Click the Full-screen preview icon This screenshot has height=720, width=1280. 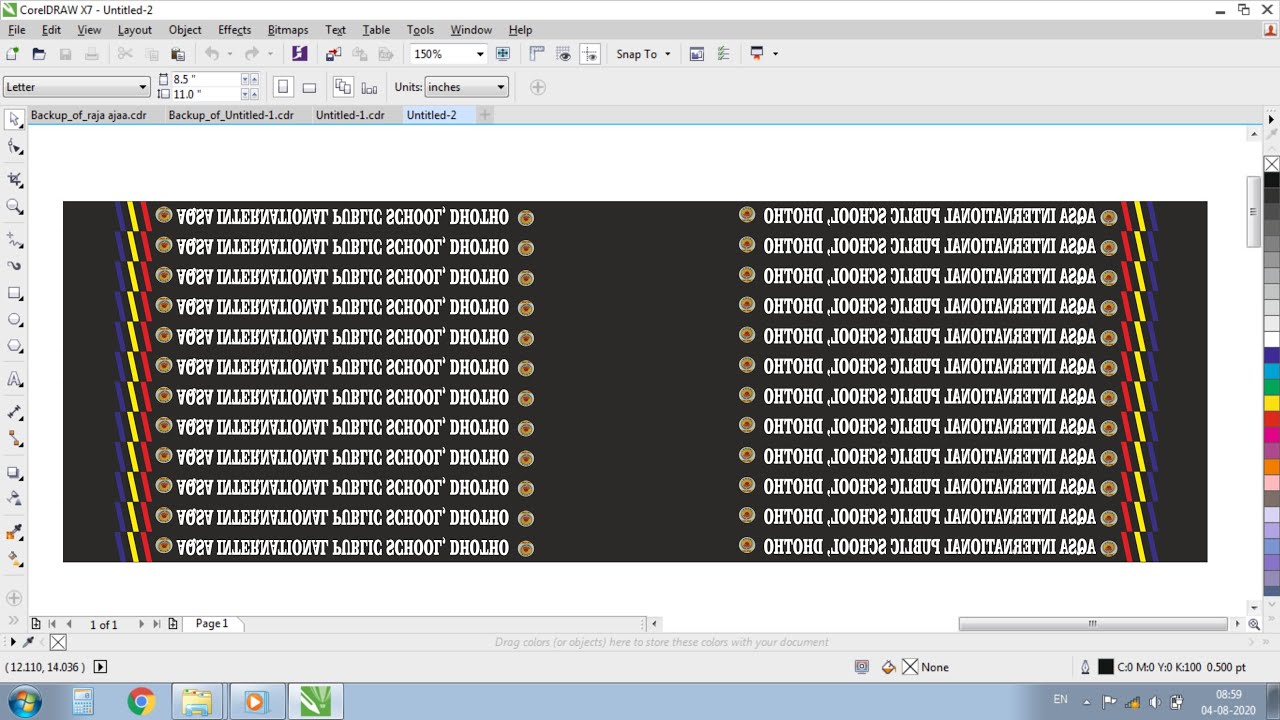[x=503, y=54]
